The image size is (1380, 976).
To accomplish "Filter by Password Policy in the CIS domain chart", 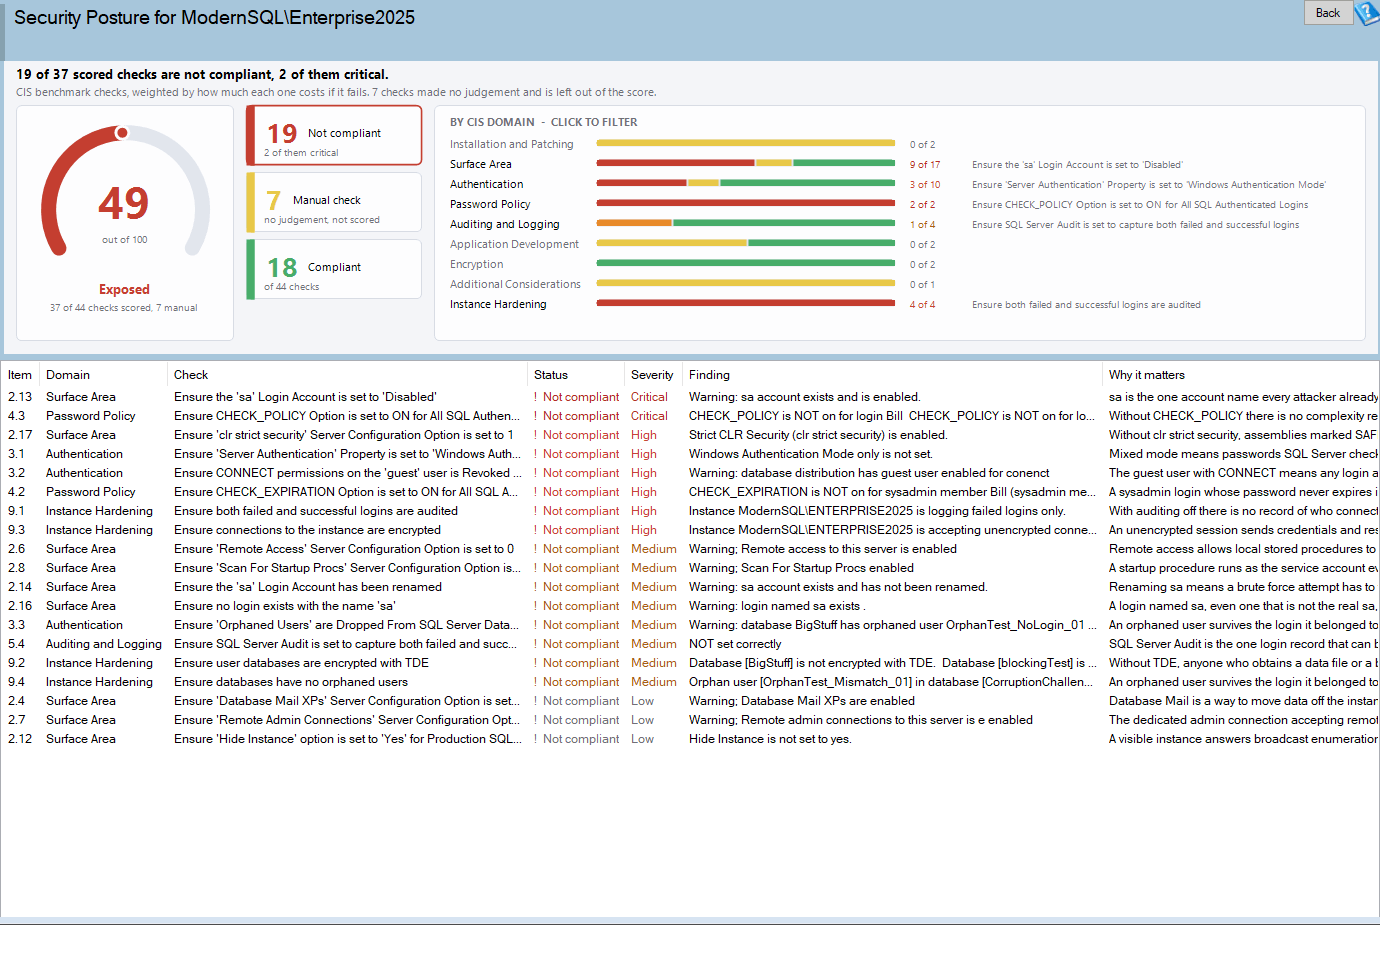I will coord(490,204).
